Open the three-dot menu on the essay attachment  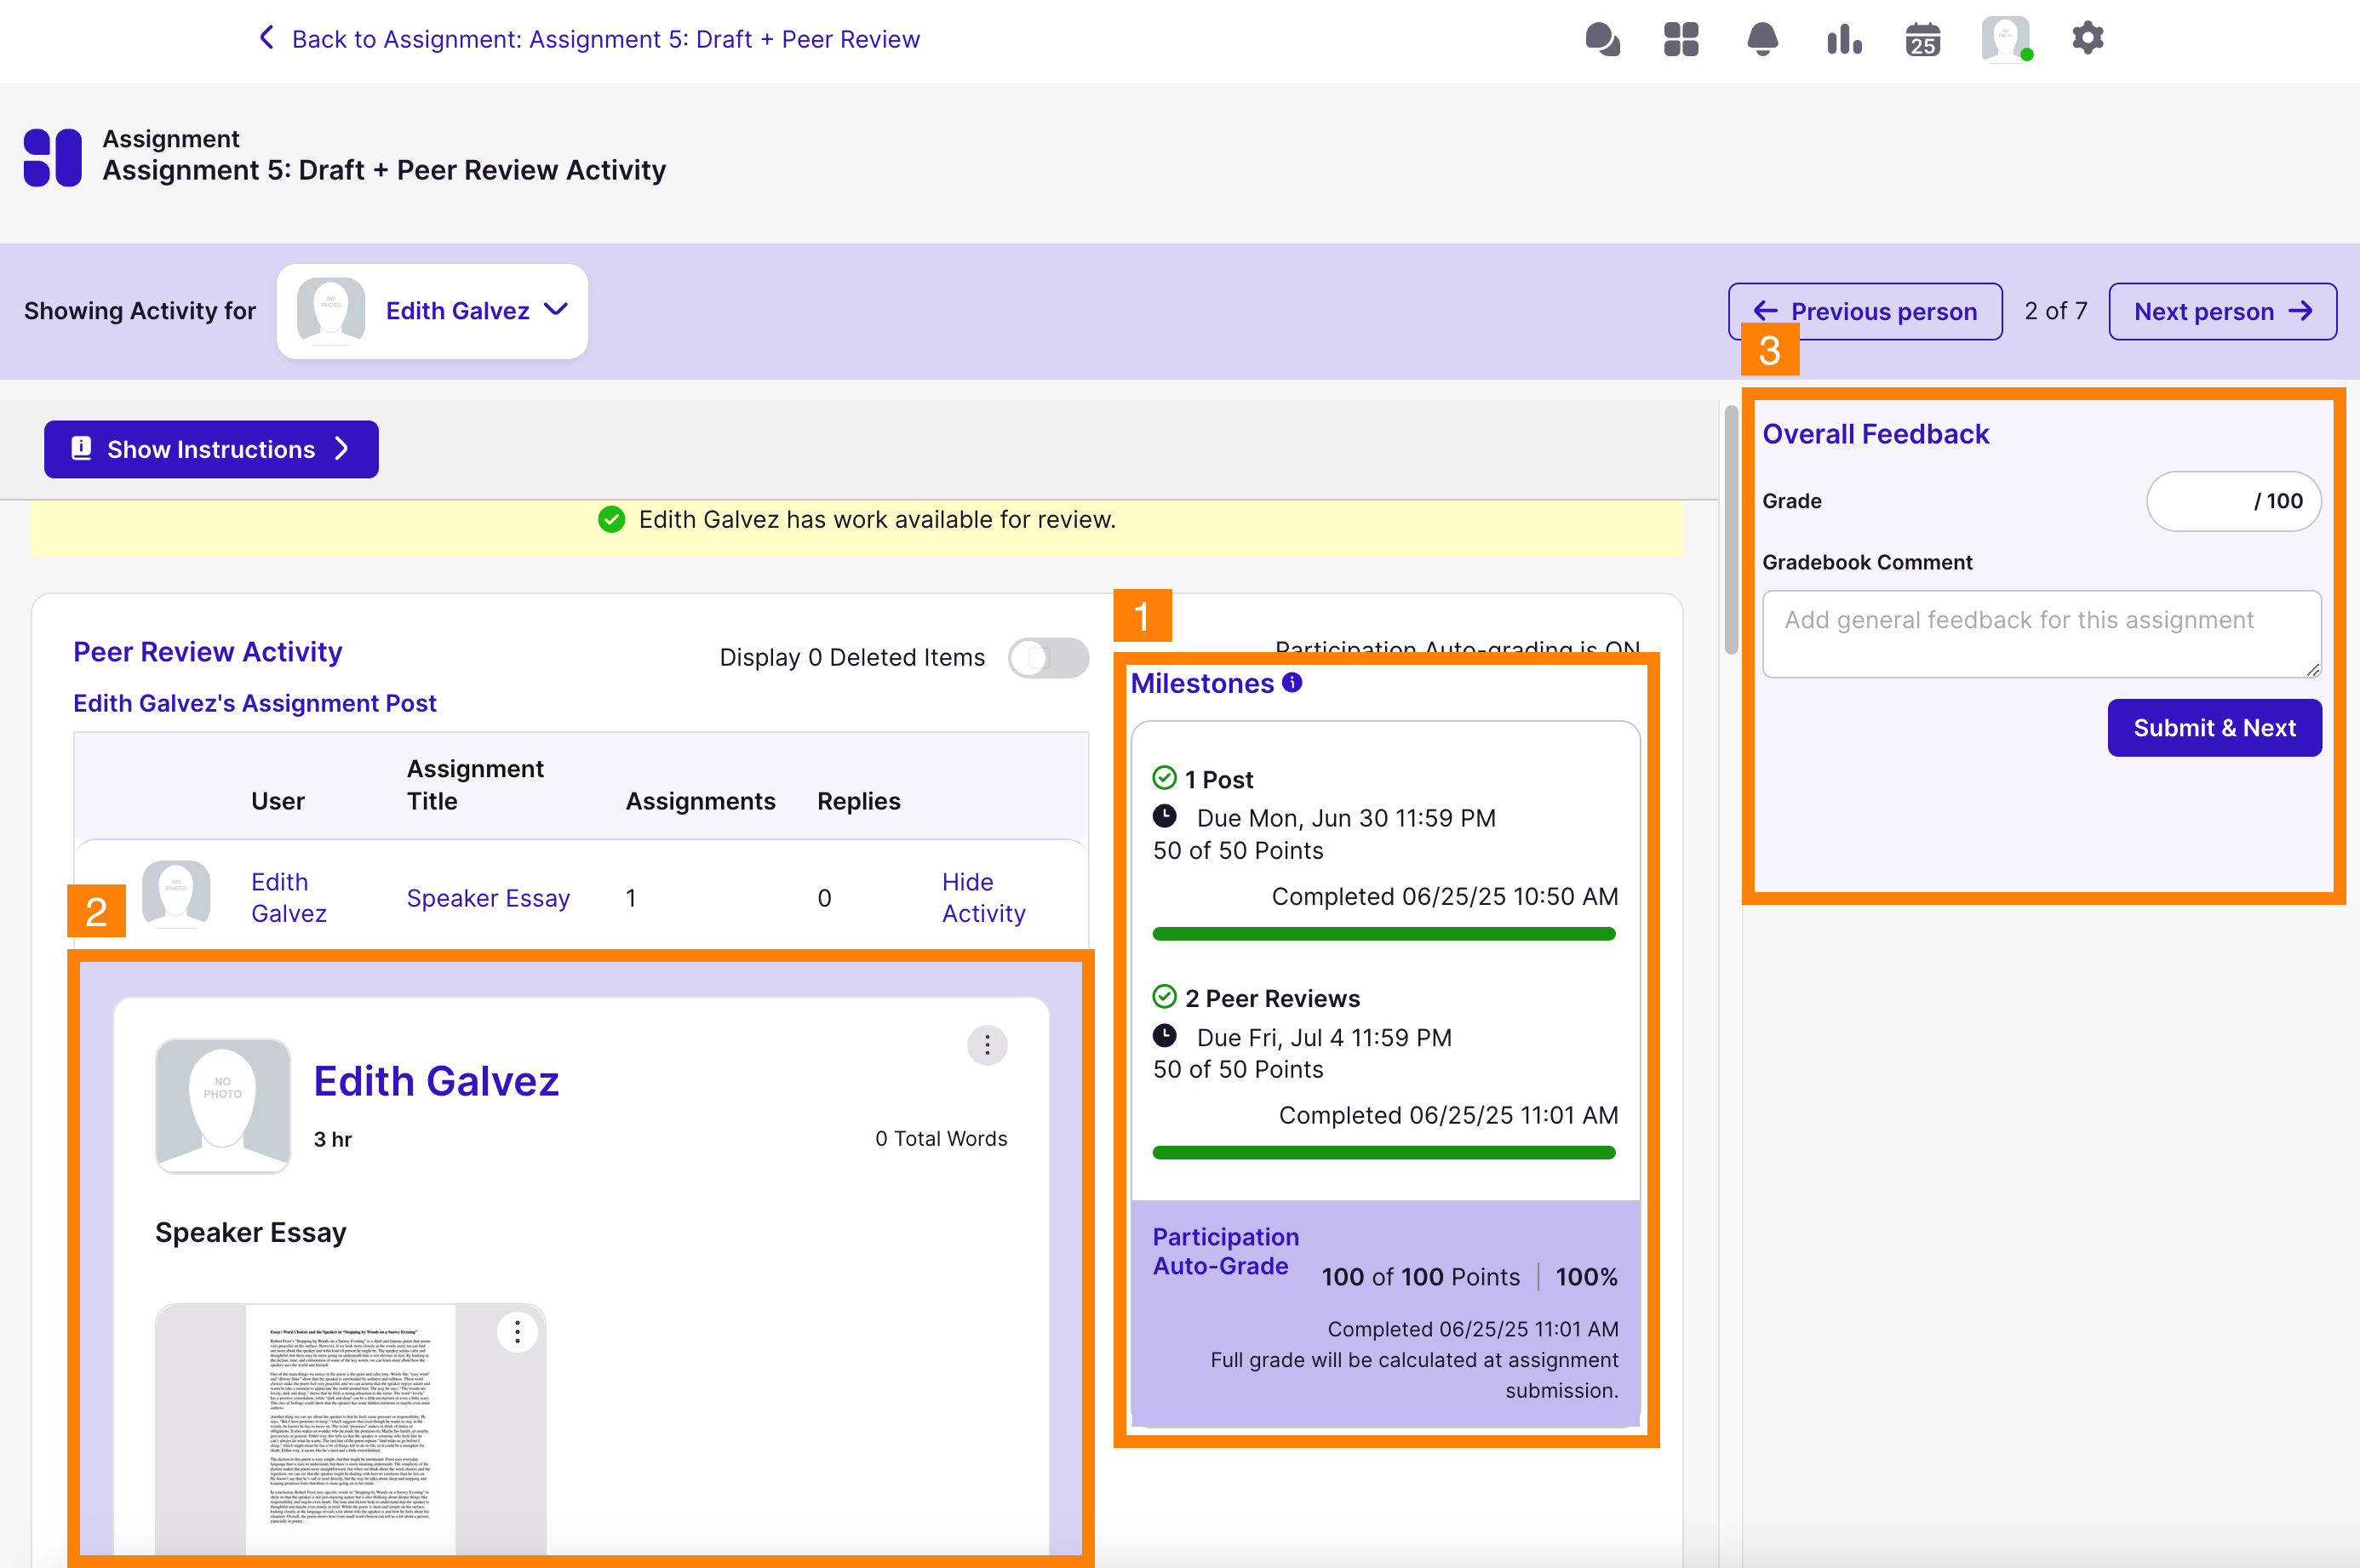[x=517, y=1331]
